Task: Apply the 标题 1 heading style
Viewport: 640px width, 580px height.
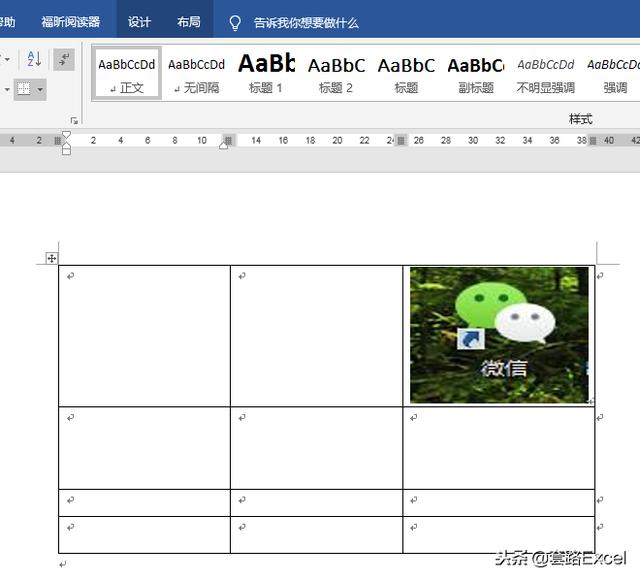Action: click(266, 74)
